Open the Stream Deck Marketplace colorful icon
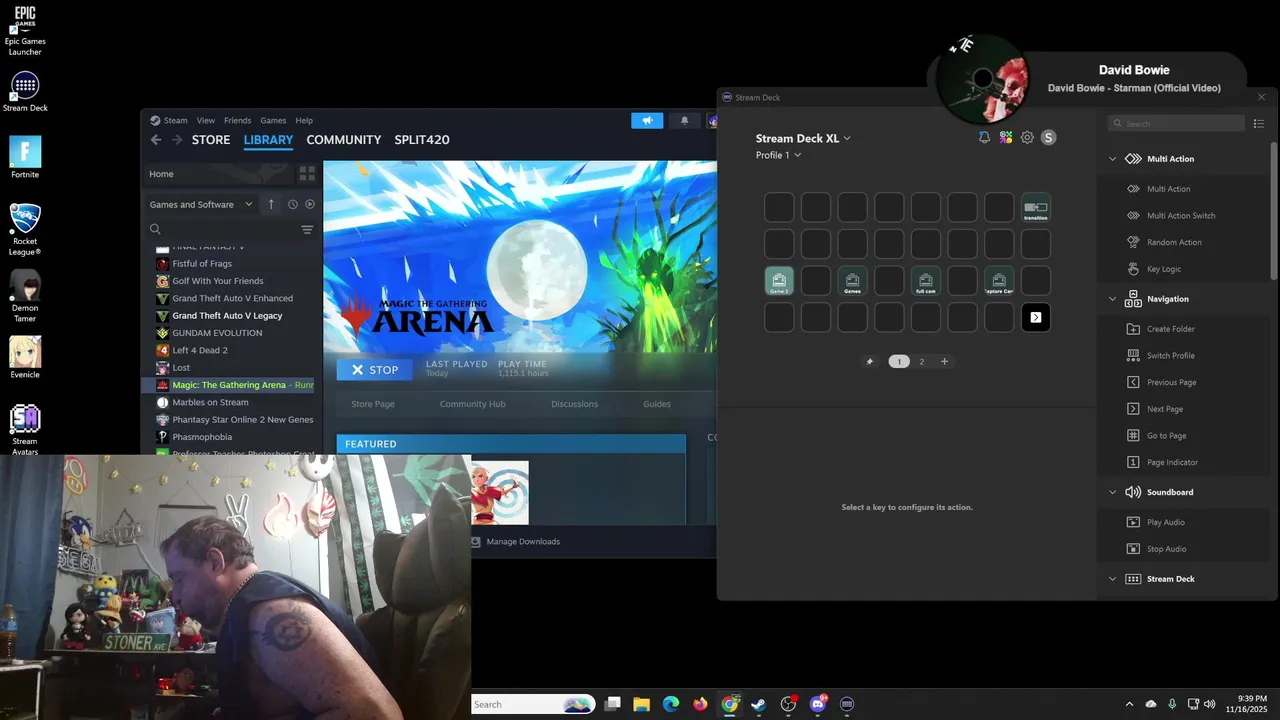Viewport: 1280px width, 720px height. click(1006, 138)
